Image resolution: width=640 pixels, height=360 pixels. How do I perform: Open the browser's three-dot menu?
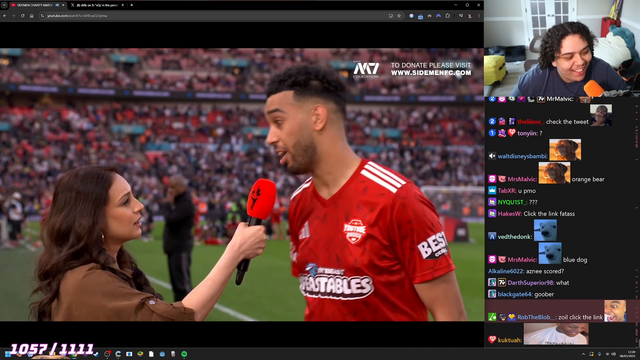point(479,16)
